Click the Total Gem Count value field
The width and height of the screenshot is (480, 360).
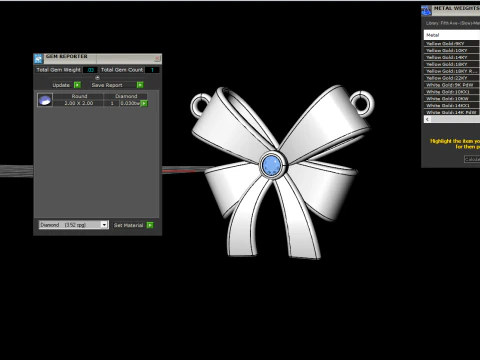tap(152, 70)
